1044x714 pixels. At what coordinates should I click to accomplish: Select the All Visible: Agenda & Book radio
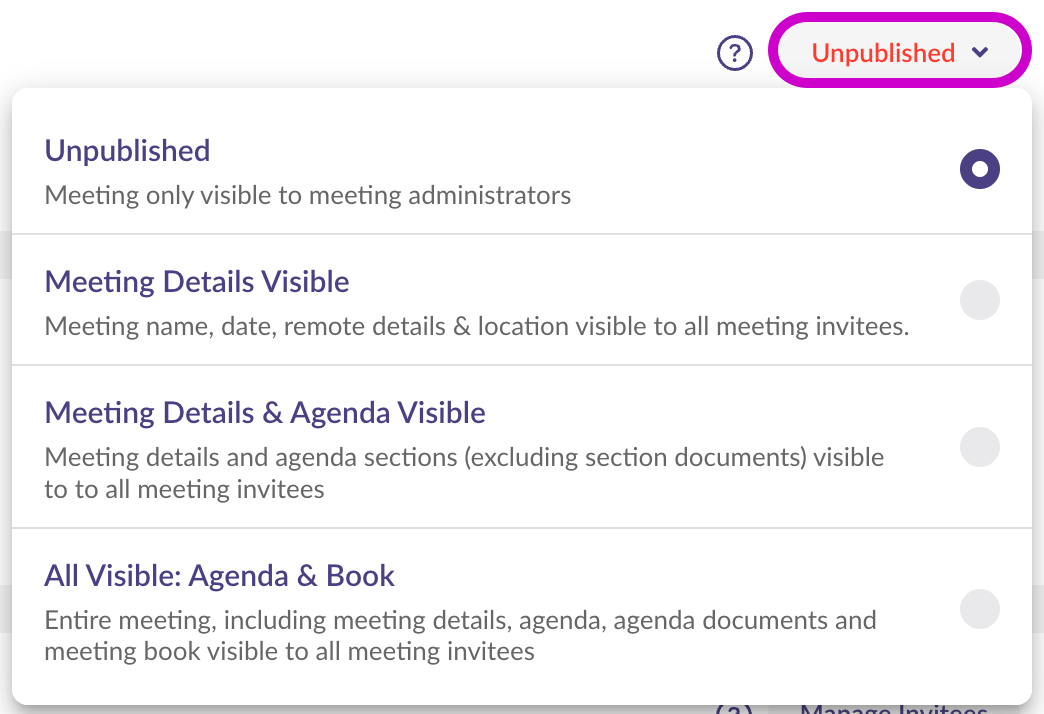click(979, 609)
